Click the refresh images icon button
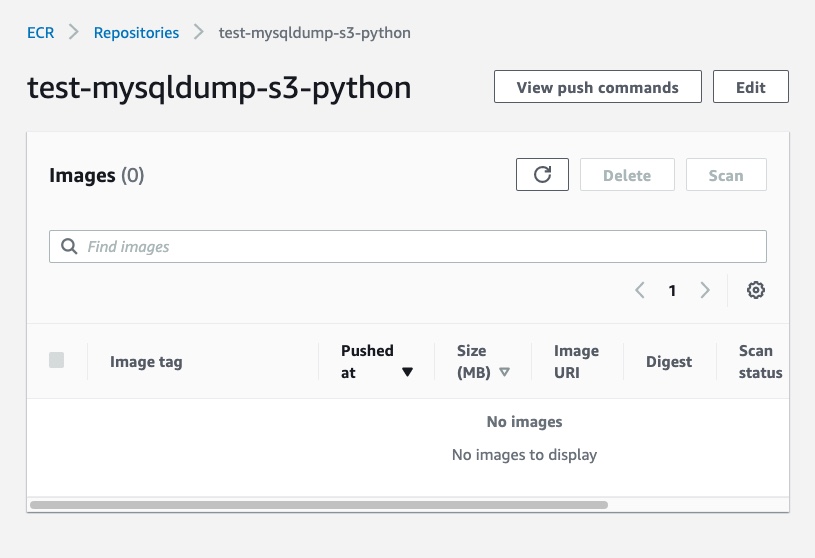The image size is (815, 558). (x=542, y=175)
